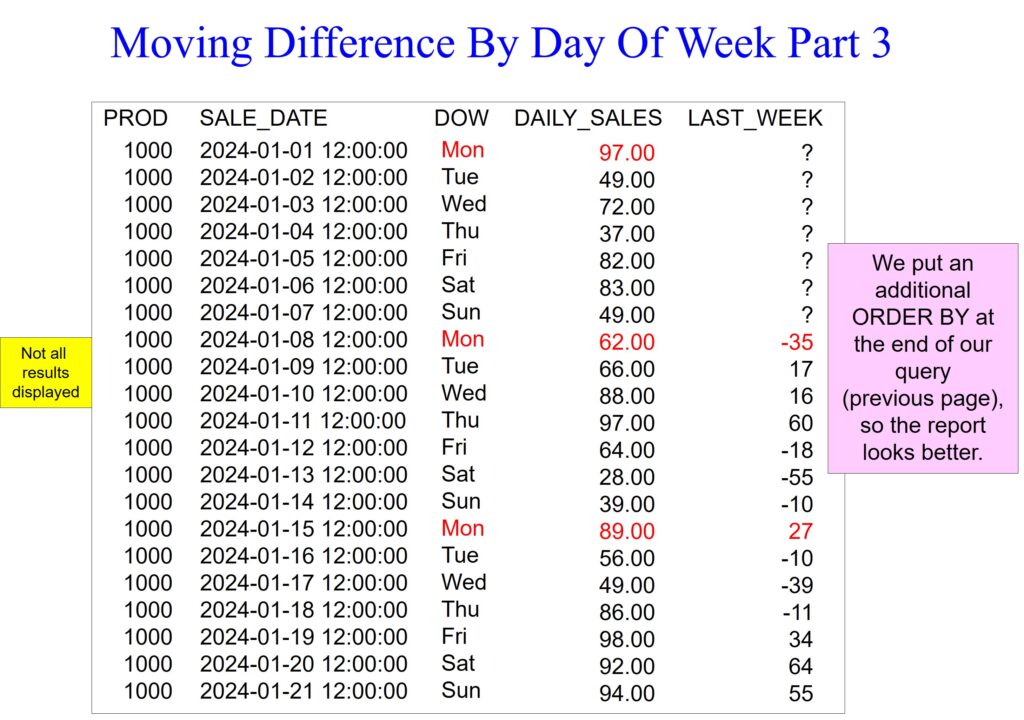The width and height of the screenshot is (1024, 720).
Task: Select the -55 last week value
Action: 797,477
